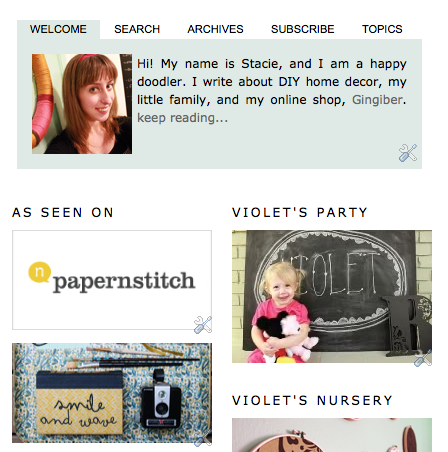Screen dimensions: 448x452
Task: Open the Violet's Nursery embroidery hoop image
Action: point(332,435)
